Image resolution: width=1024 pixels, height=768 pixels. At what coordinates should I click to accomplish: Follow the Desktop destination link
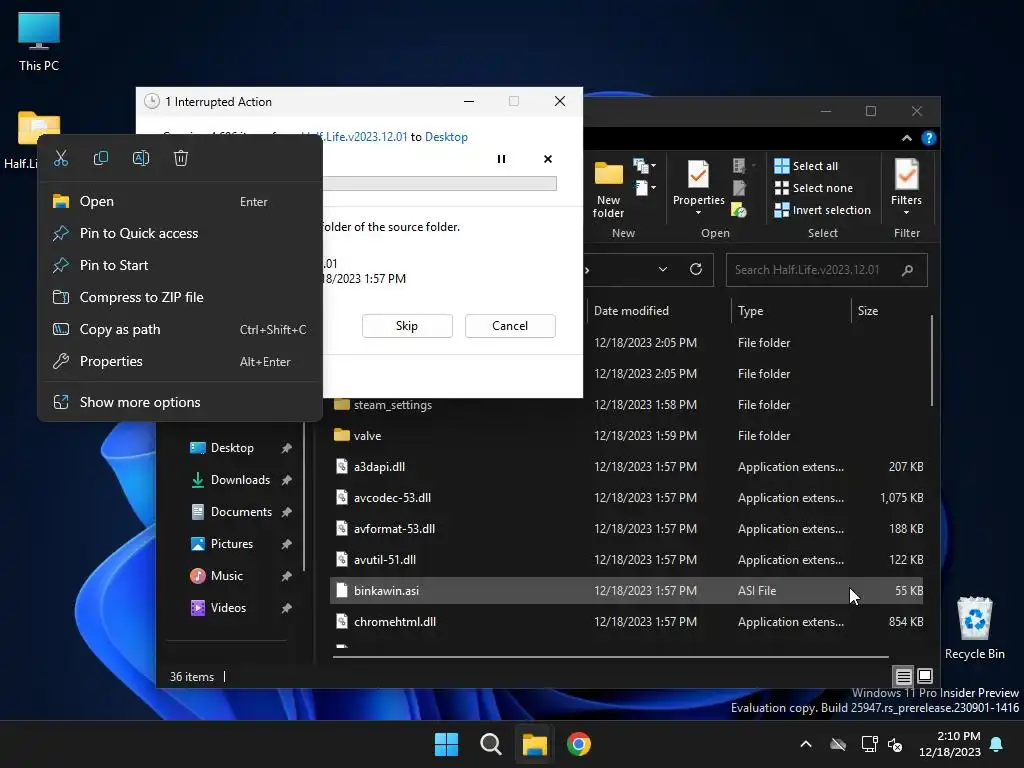(446, 137)
